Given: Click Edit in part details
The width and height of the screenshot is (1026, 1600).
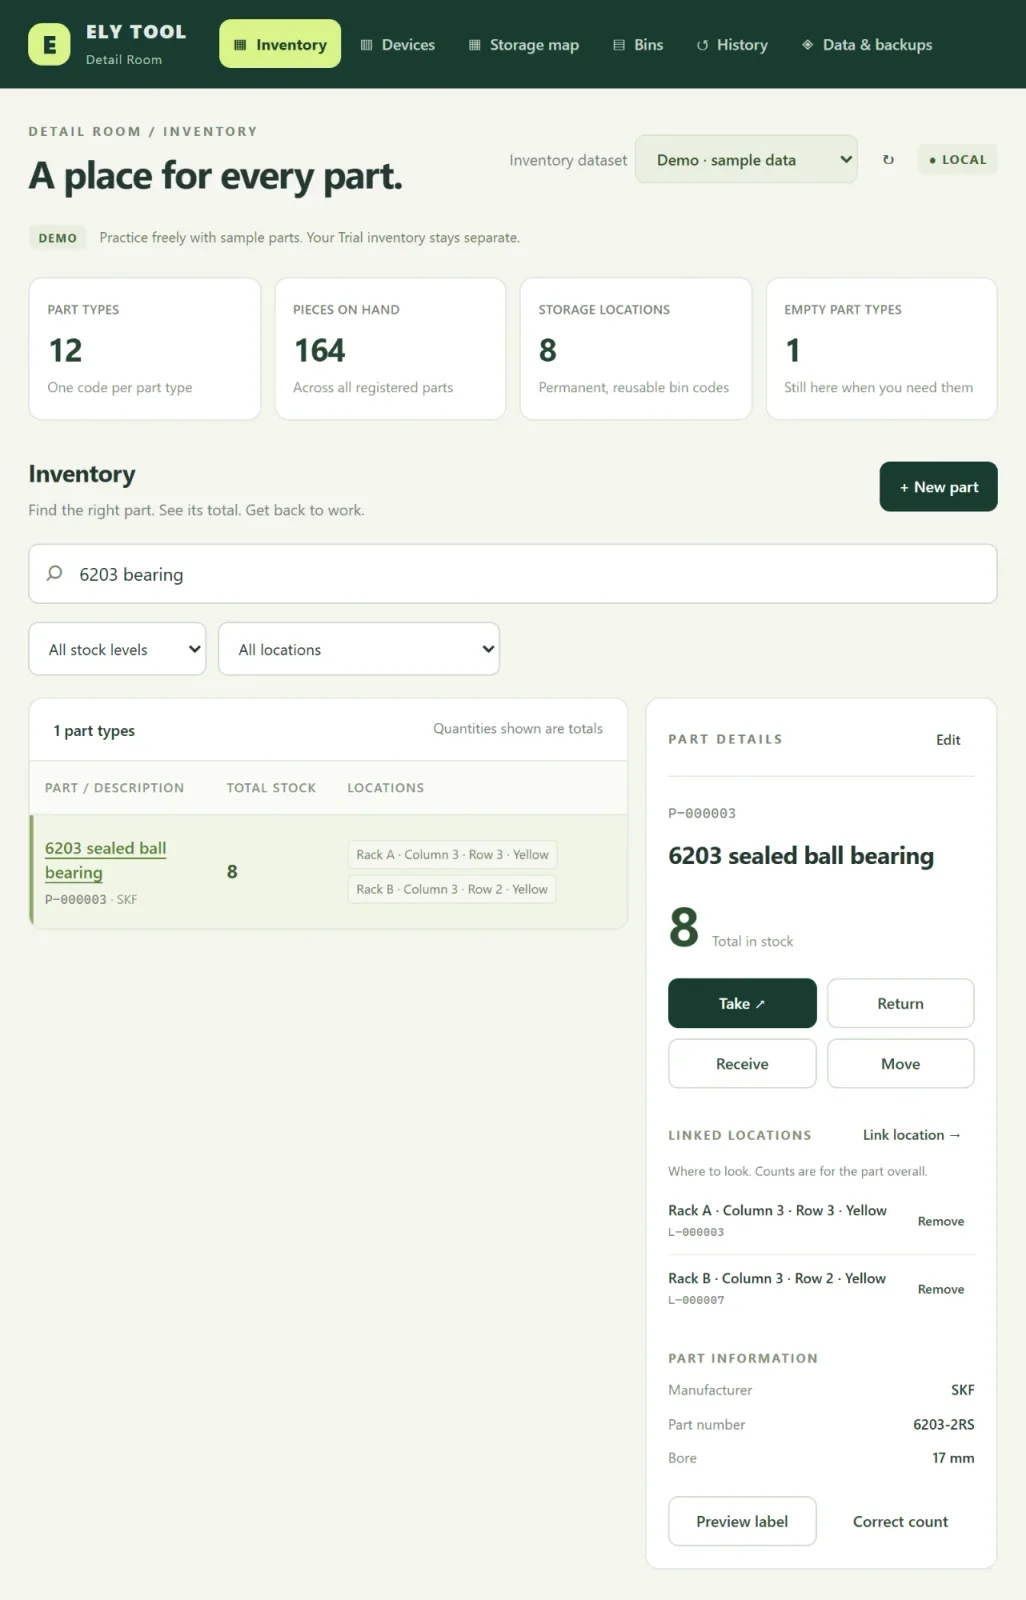Looking at the screenshot, I should (x=948, y=740).
